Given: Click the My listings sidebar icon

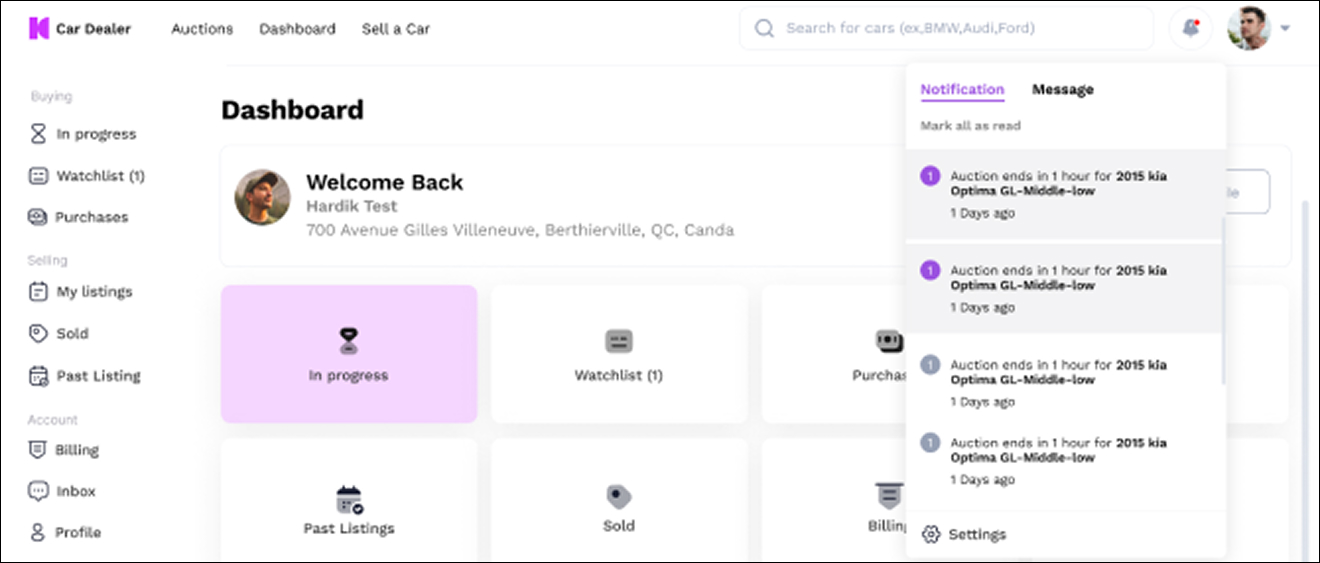Looking at the screenshot, I should click(x=38, y=292).
